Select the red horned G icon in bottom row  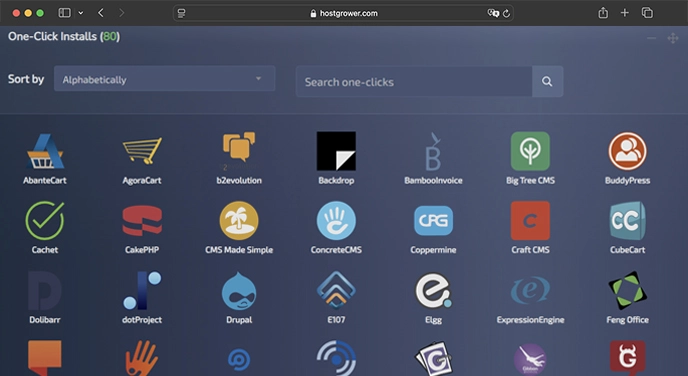[x=627, y=358]
